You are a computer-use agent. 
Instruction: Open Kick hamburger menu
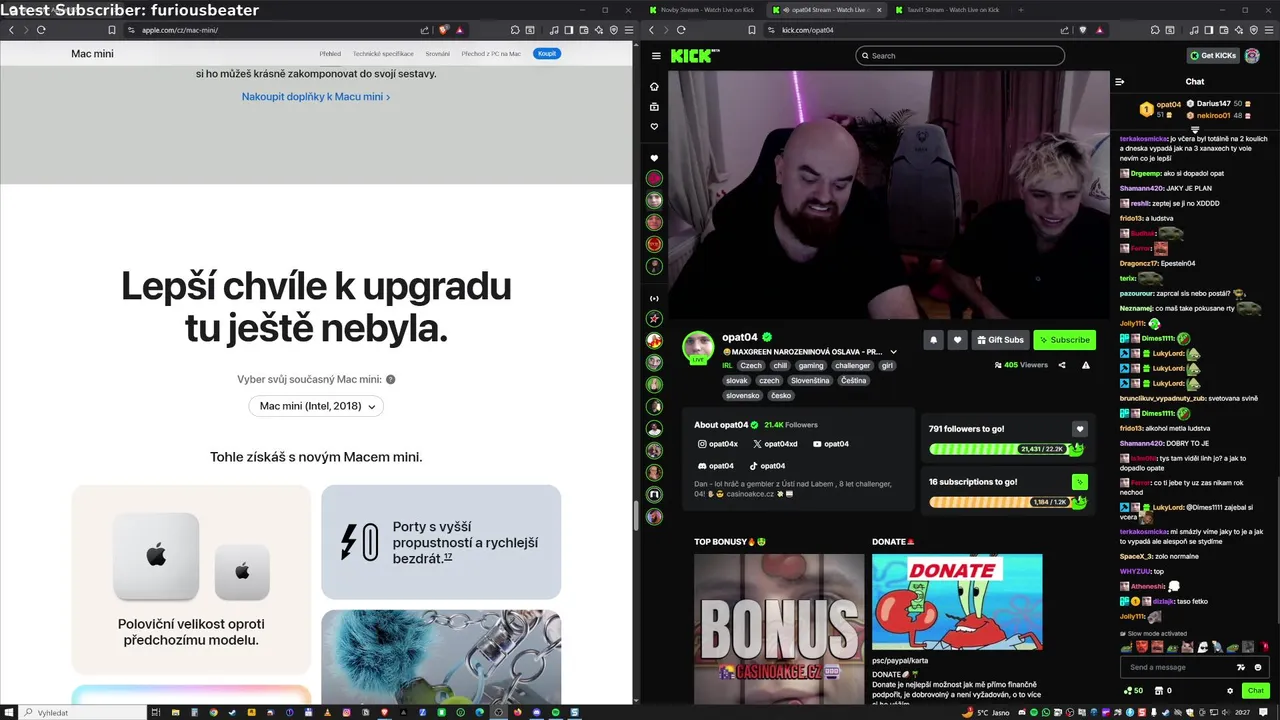tap(656, 56)
